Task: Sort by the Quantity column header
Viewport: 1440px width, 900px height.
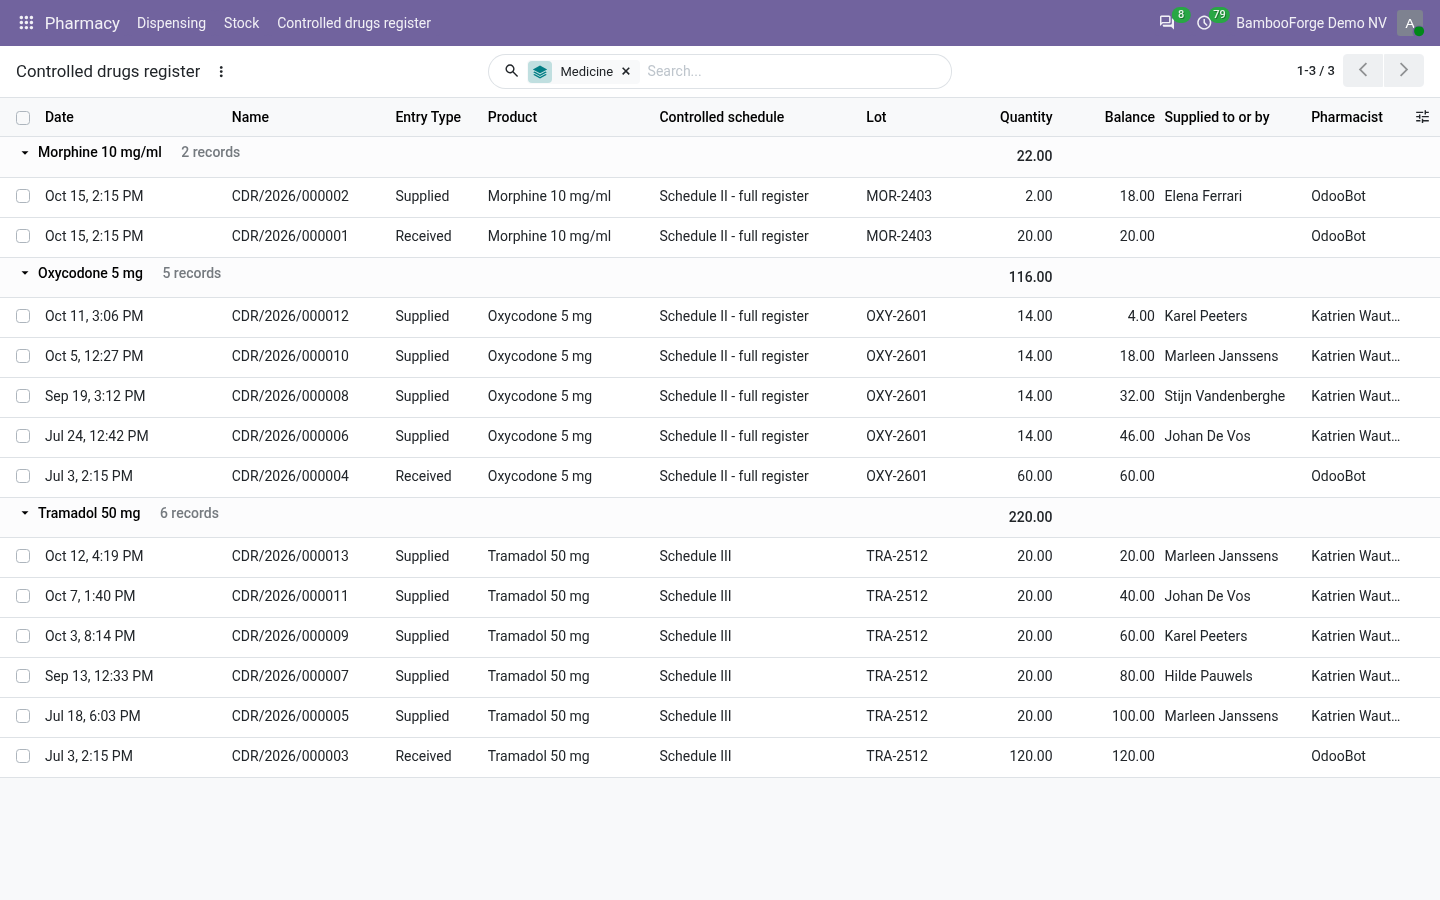Action: click(x=1026, y=117)
